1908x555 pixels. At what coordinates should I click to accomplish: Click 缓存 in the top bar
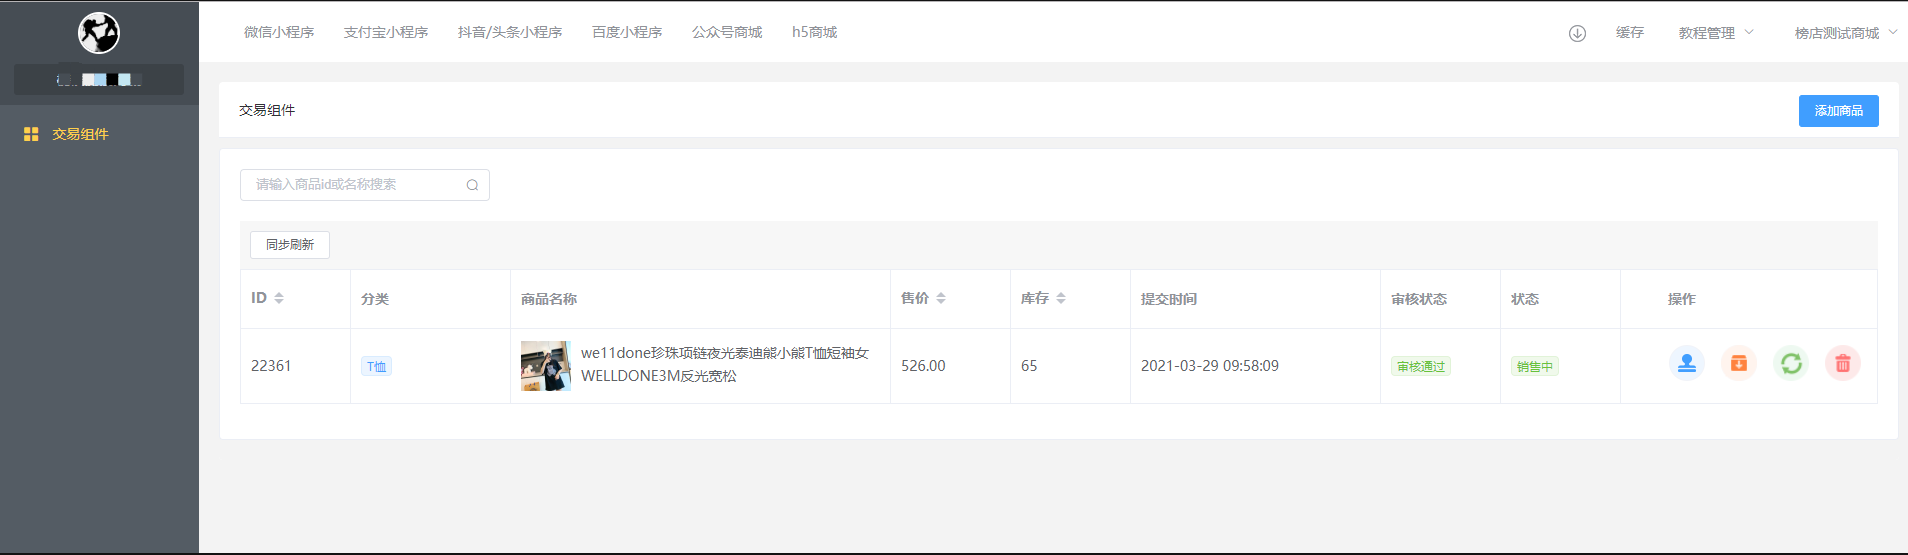pyautogui.click(x=1630, y=33)
